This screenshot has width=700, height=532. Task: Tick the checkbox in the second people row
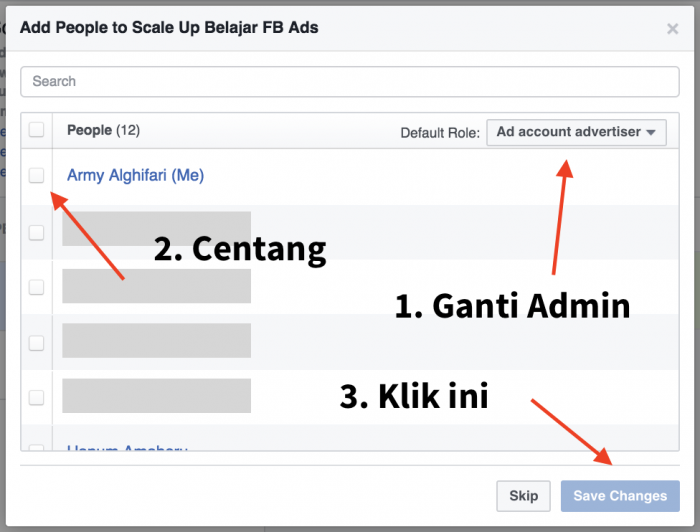point(36,232)
